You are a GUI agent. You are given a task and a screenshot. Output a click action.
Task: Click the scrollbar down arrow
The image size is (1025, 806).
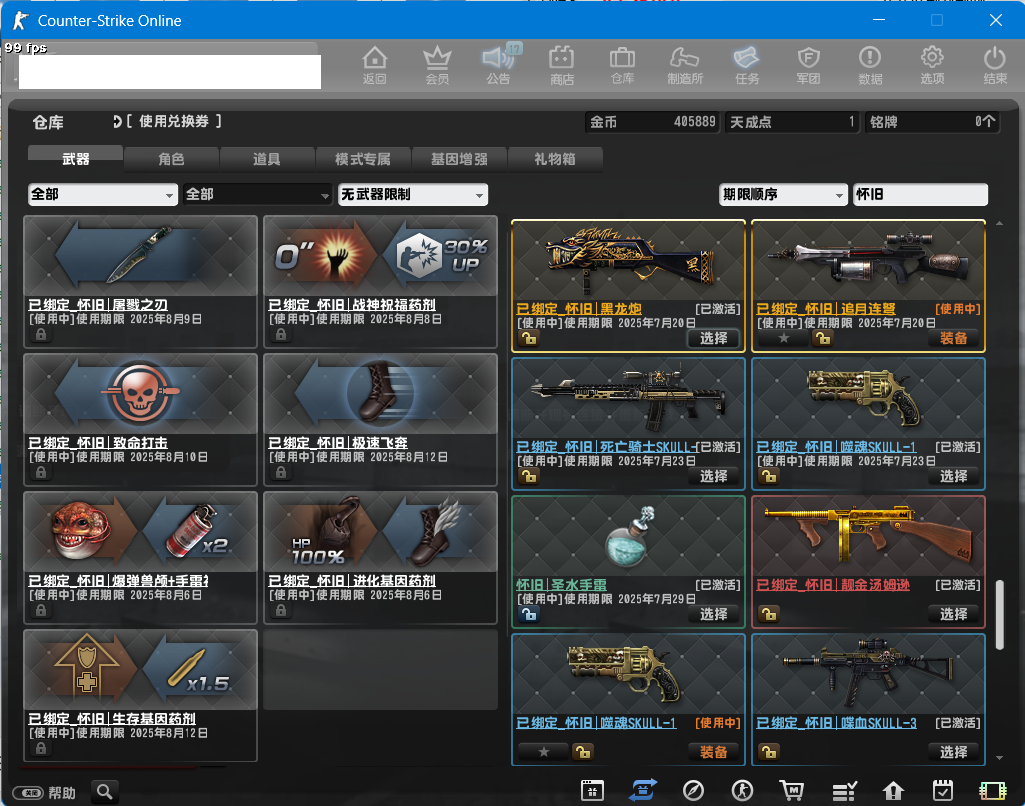click(x=999, y=758)
